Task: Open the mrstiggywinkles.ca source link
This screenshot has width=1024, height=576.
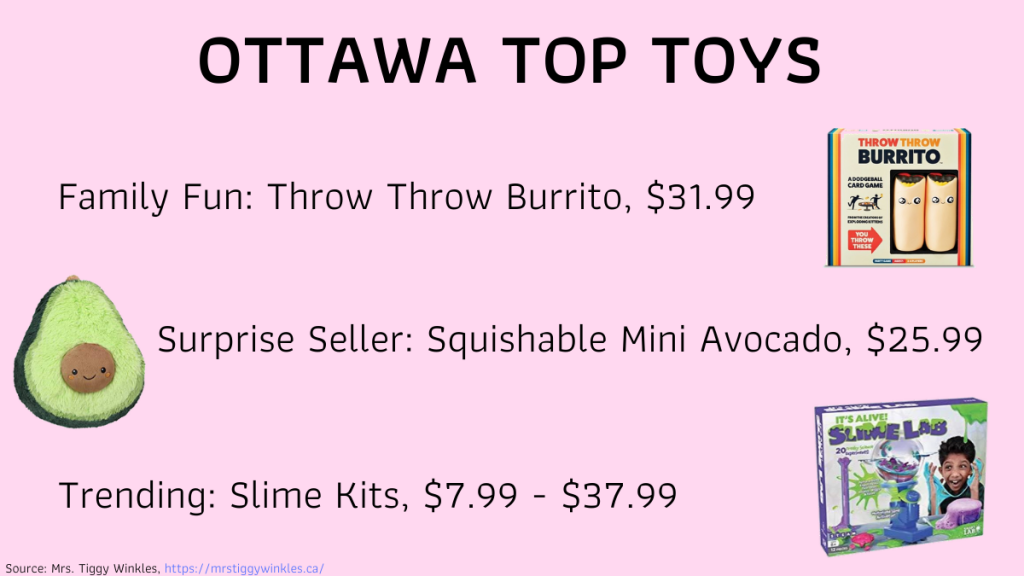Action: point(244,568)
